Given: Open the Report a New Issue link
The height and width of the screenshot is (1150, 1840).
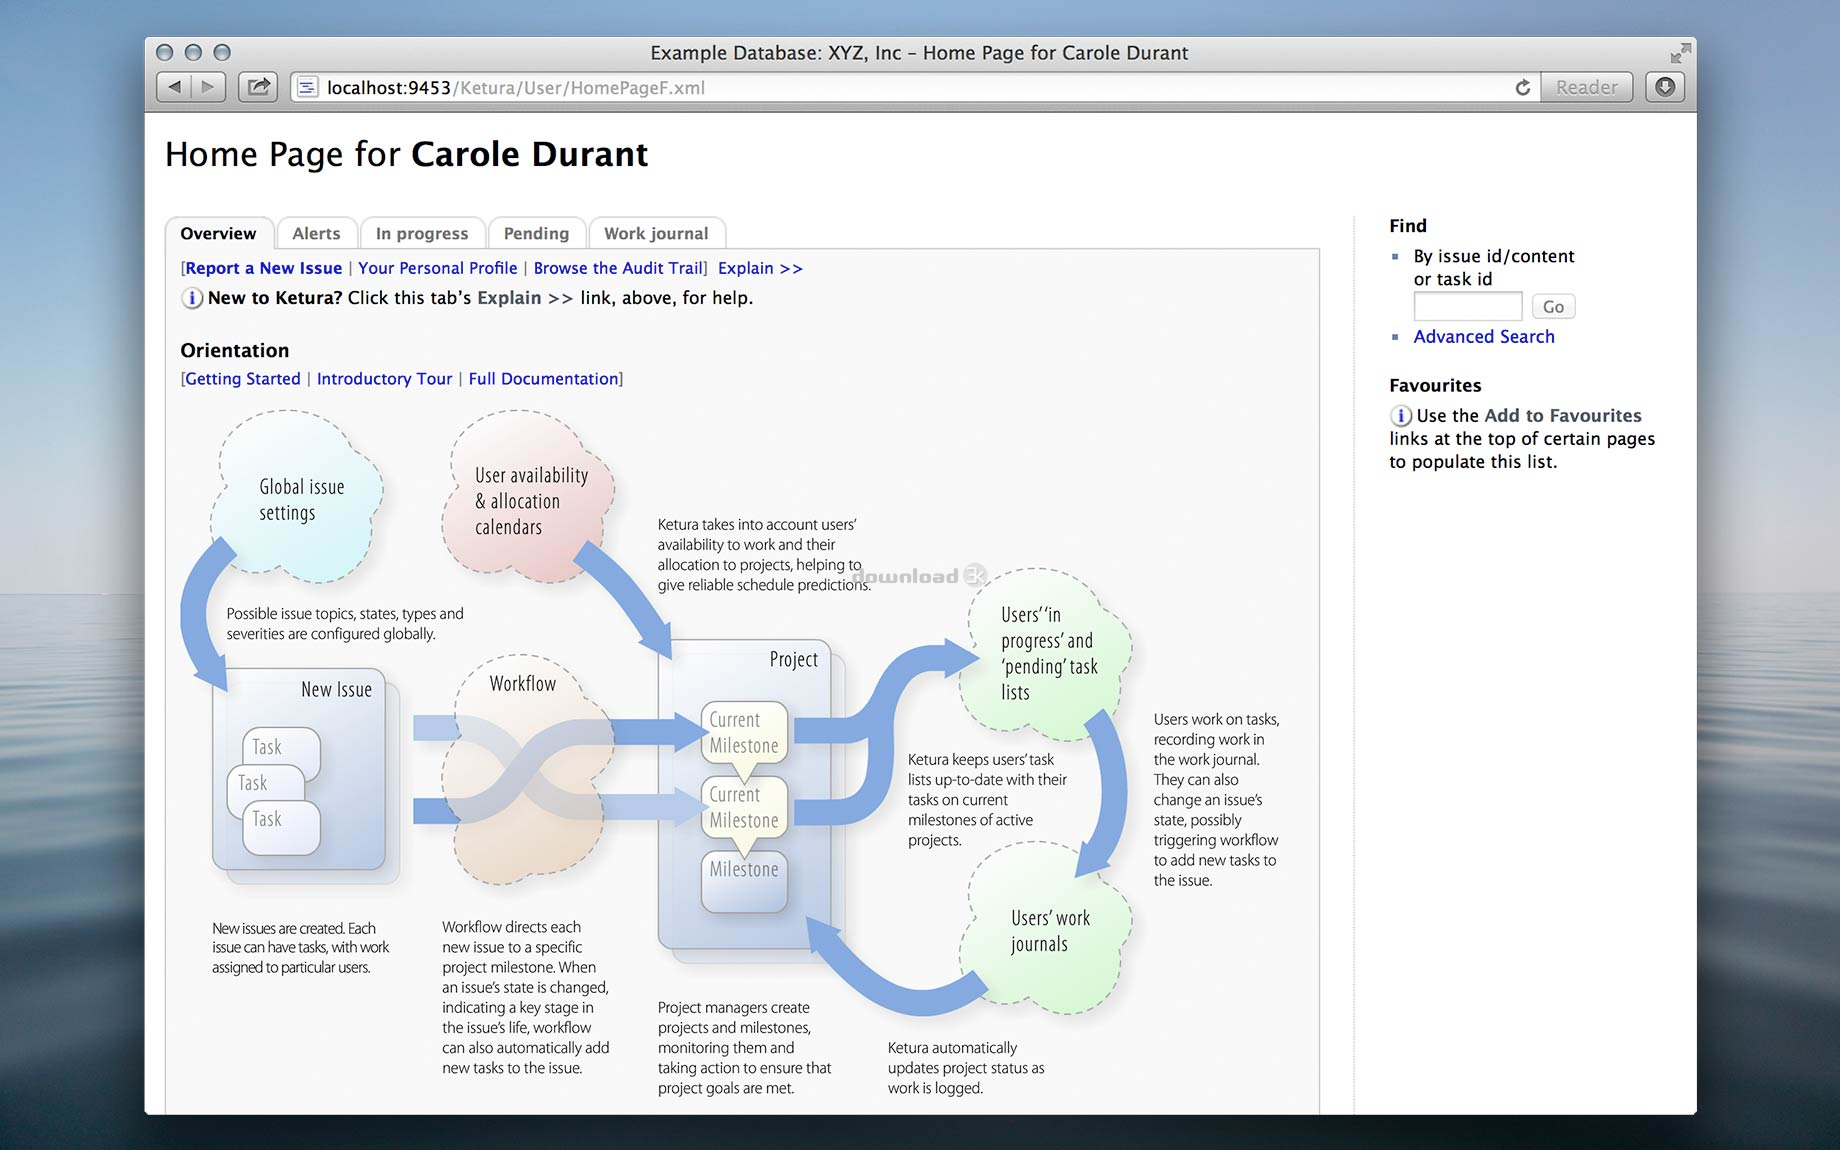Looking at the screenshot, I should tap(264, 268).
